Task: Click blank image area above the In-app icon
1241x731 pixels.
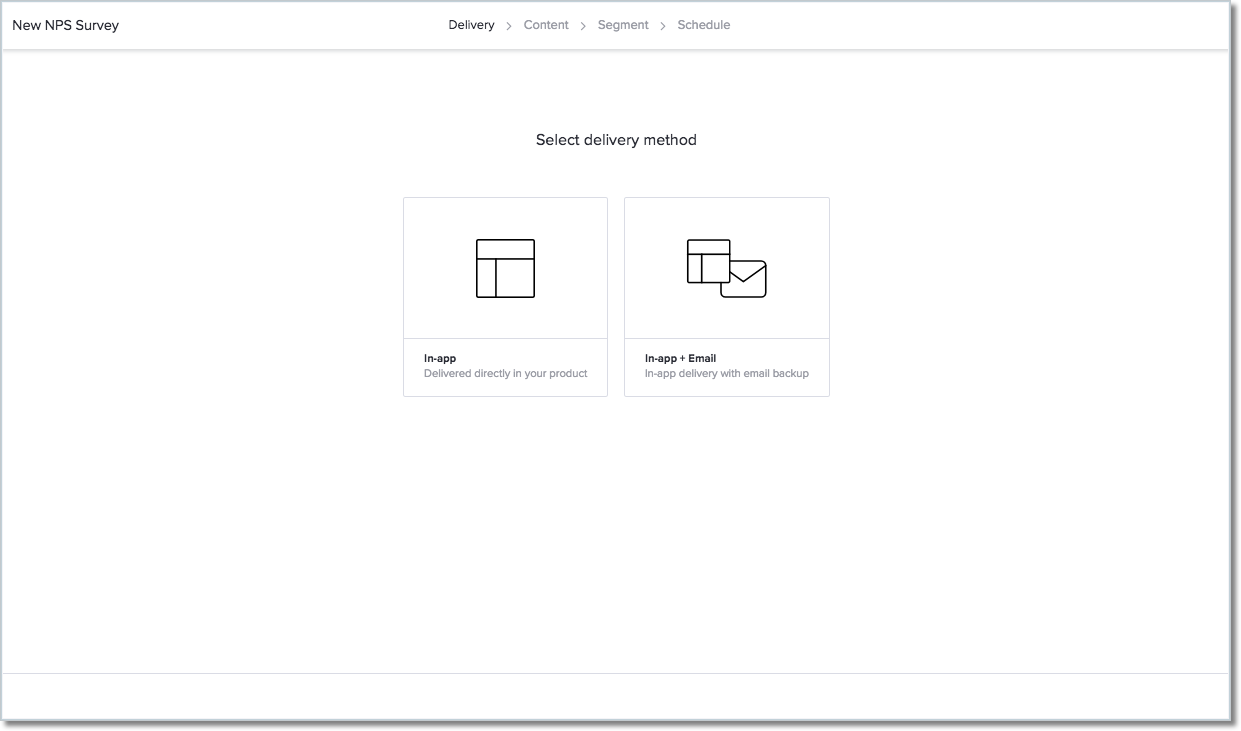Action: point(505,217)
